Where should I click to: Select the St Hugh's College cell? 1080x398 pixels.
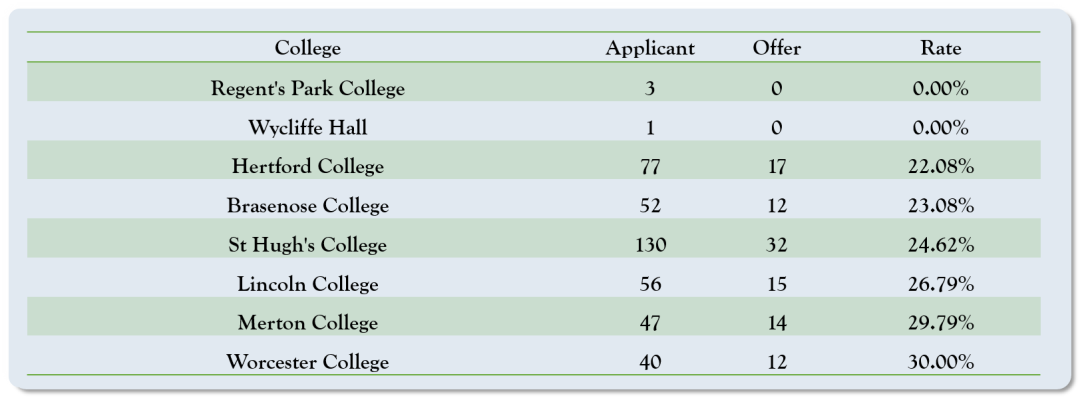click(x=308, y=245)
